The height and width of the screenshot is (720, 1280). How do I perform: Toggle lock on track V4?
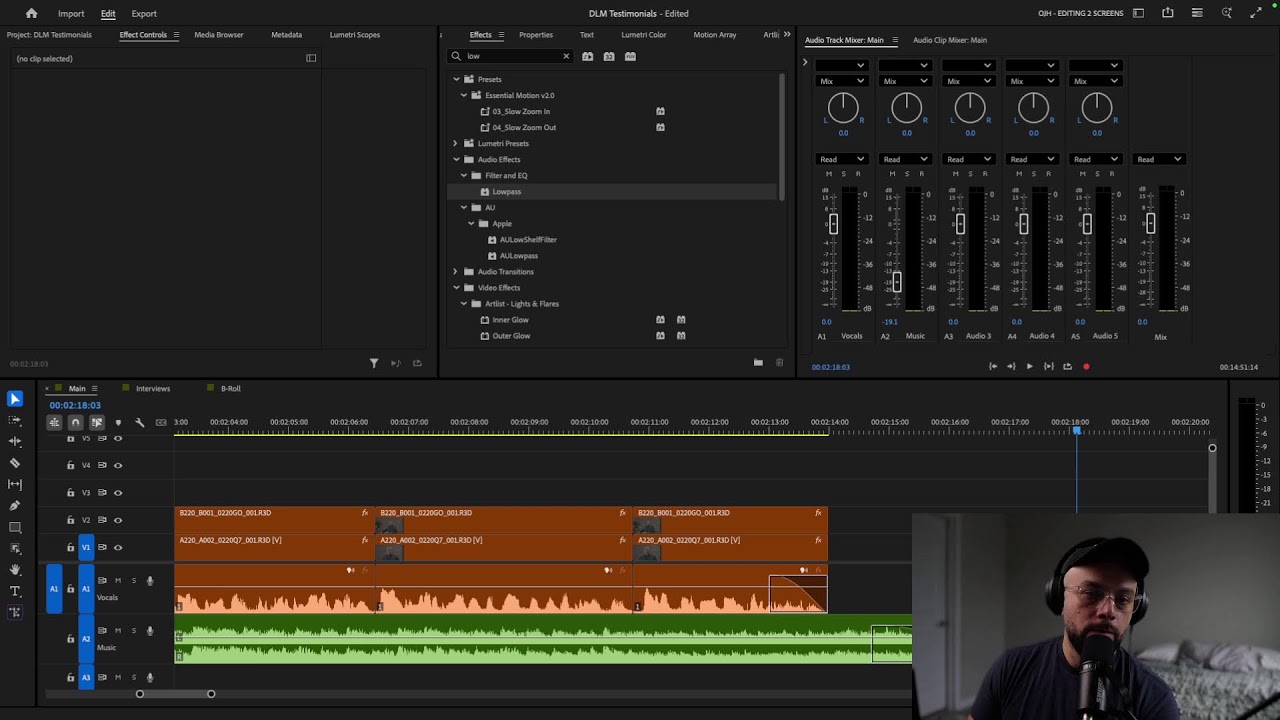70,465
